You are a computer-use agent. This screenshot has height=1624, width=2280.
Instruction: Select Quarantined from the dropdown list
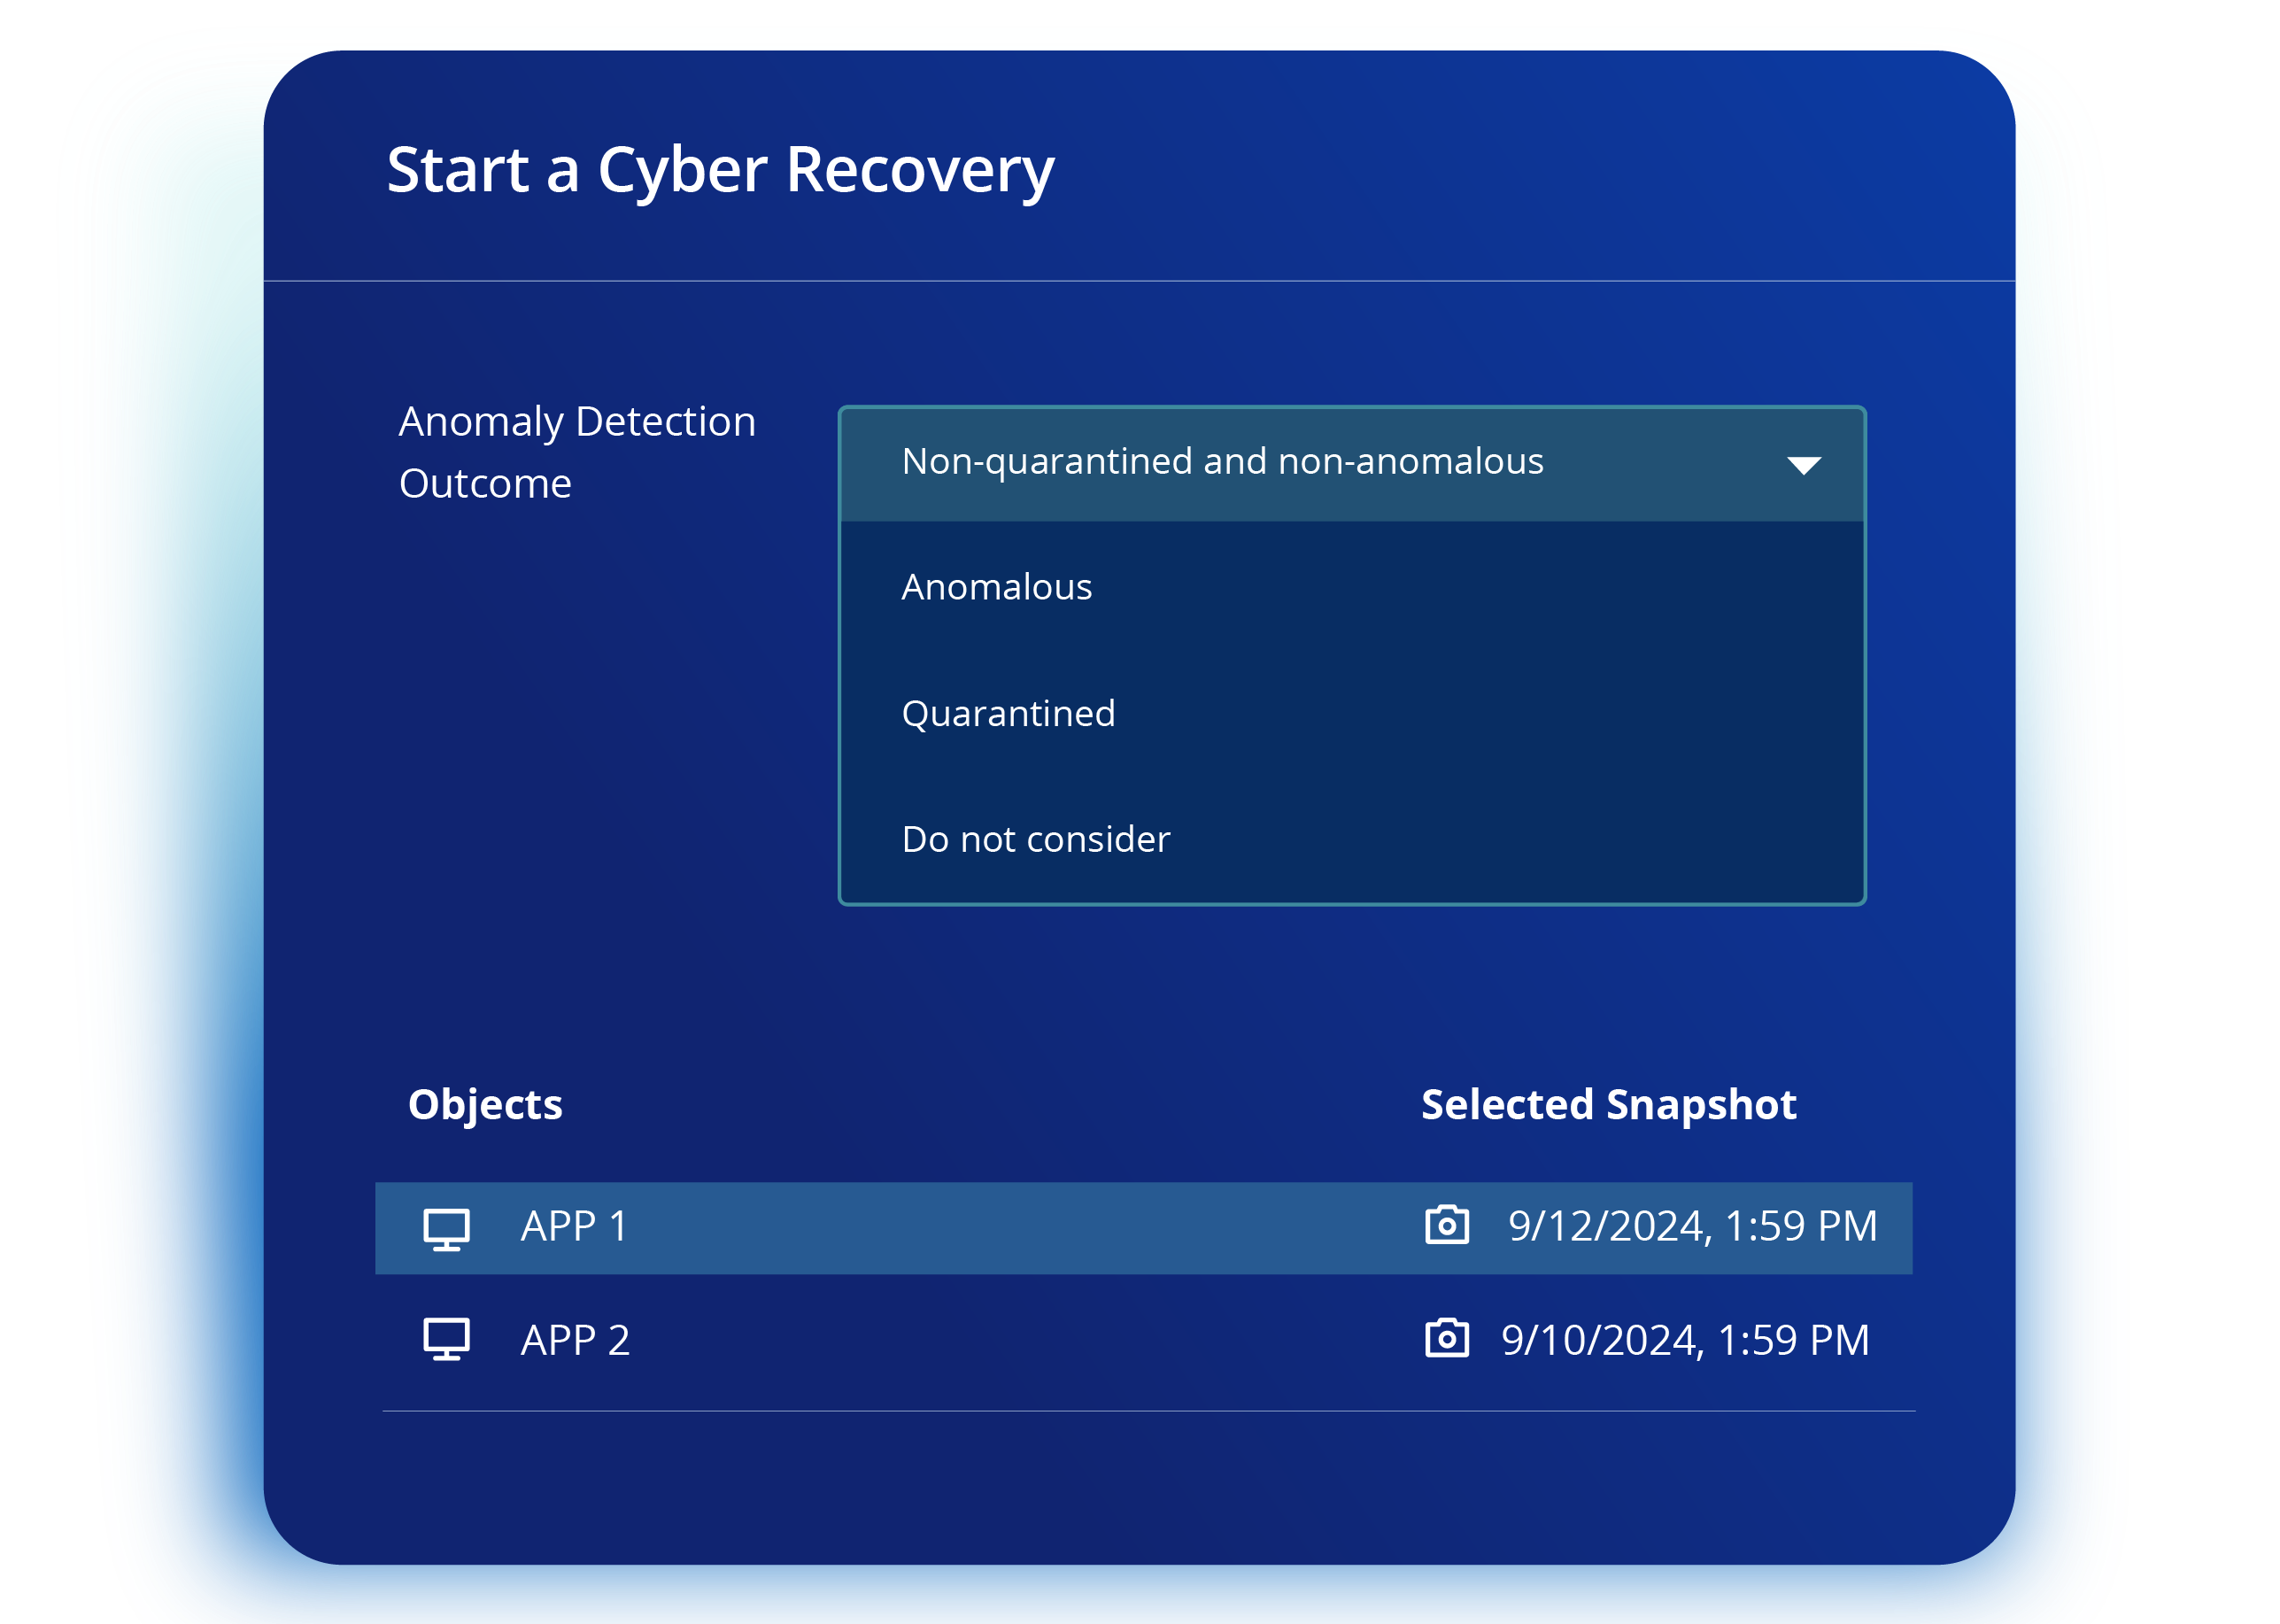1007,714
